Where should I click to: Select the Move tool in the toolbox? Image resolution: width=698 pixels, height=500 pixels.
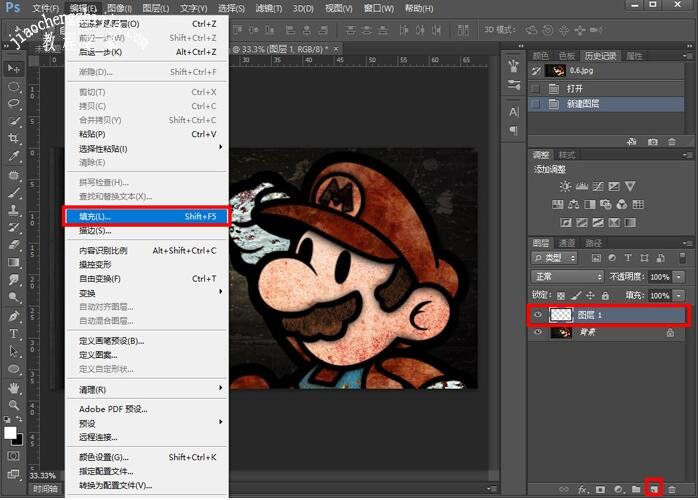pyautogui.click(x=14, y=68)
